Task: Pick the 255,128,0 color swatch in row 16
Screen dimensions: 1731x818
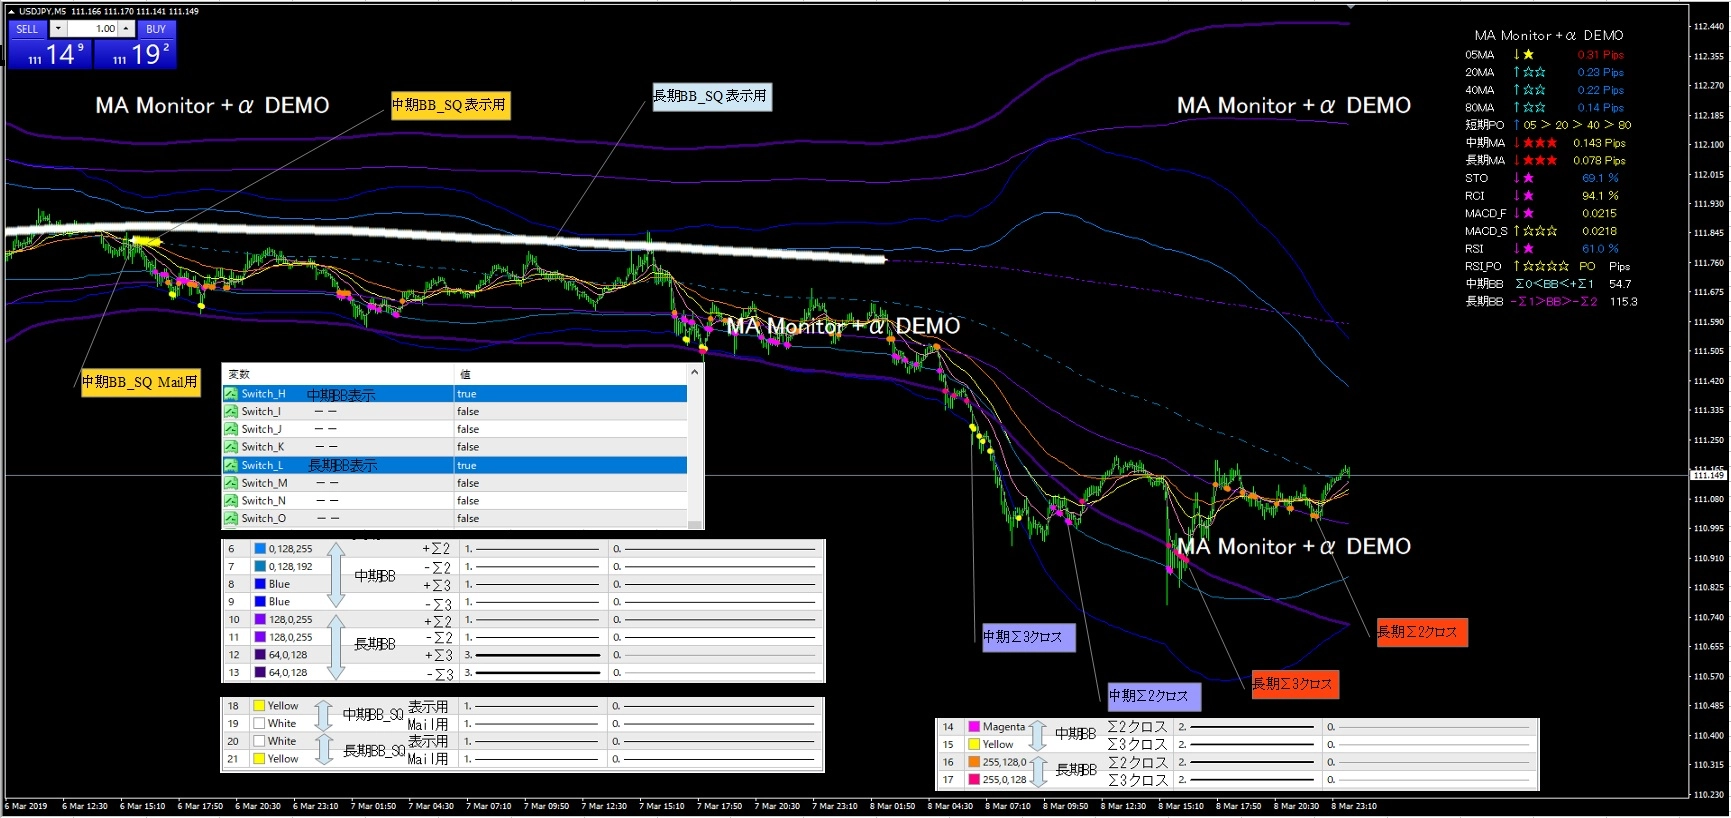Action: click(974, 762)
